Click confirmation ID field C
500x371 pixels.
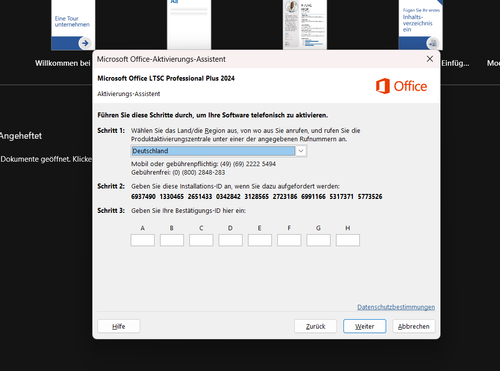201,240
